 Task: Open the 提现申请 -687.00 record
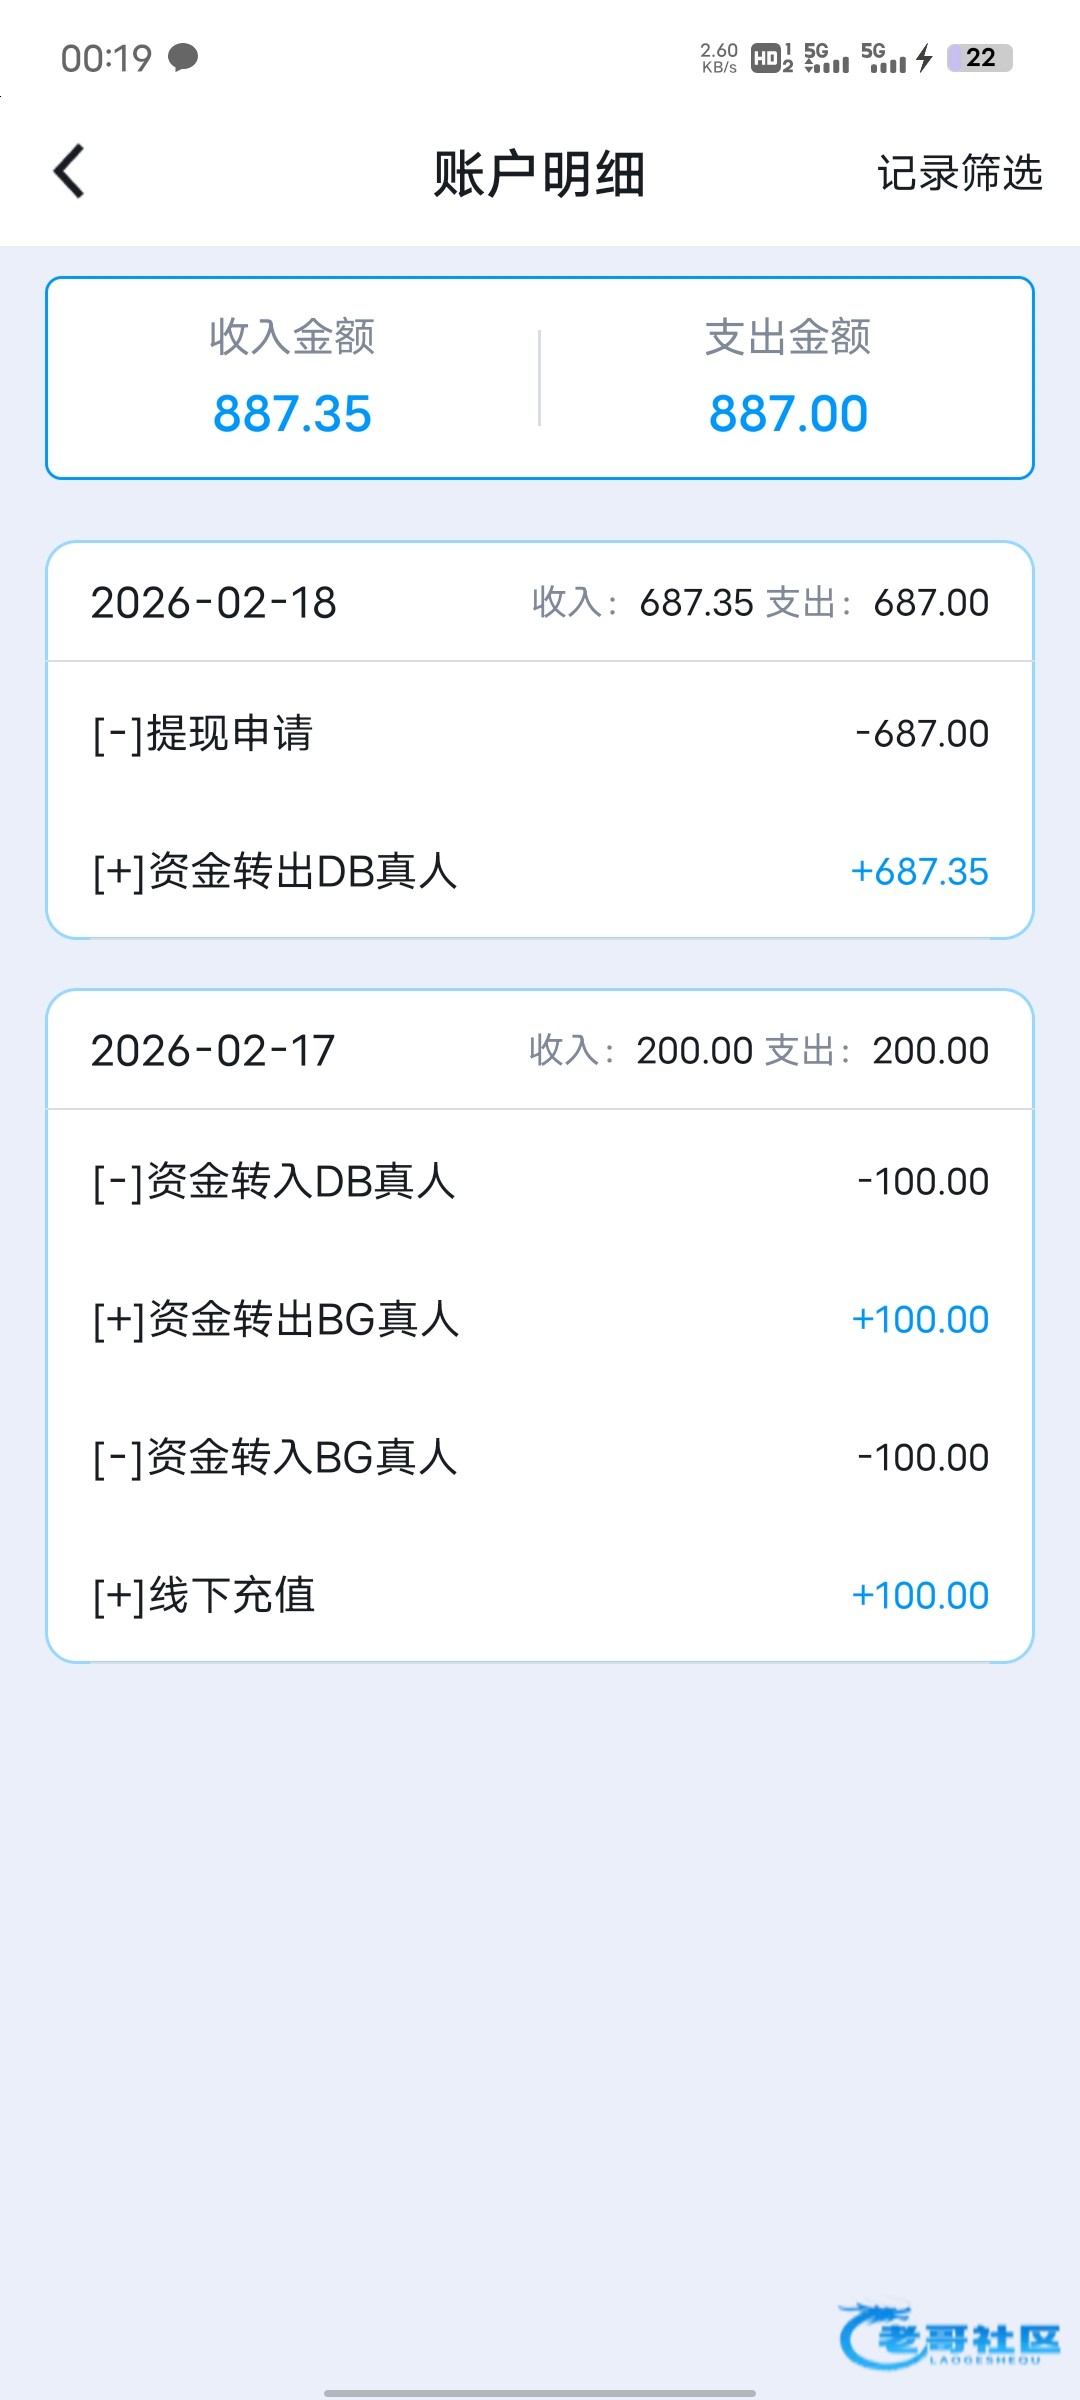(540, 734)
